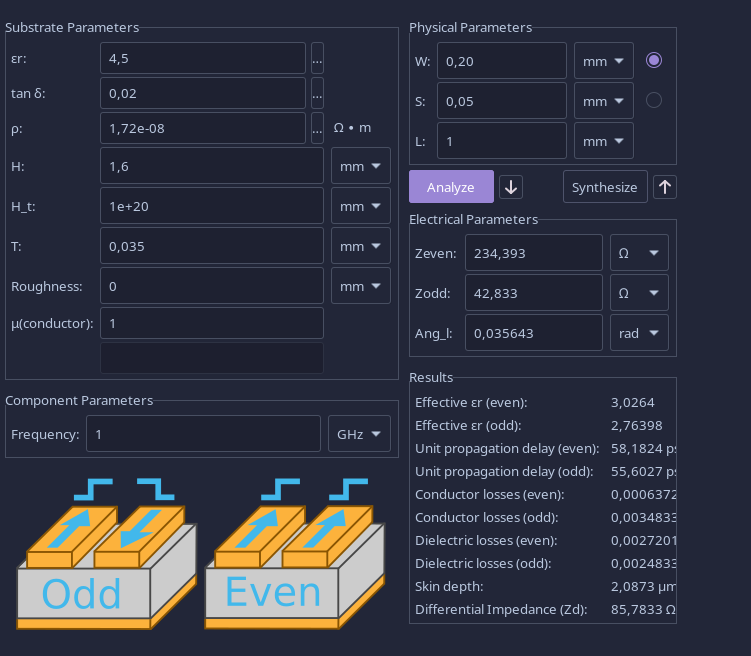Change the Zeven Ω unit dropdown
The image size is (751, 656).
639,253
